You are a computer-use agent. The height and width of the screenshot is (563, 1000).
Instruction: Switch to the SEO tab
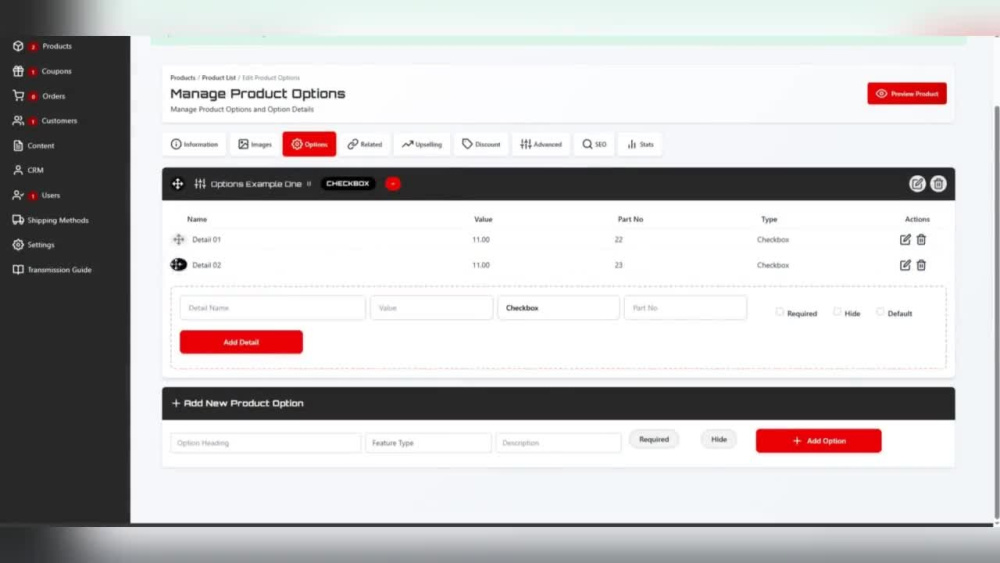click(x=594, y=144)
